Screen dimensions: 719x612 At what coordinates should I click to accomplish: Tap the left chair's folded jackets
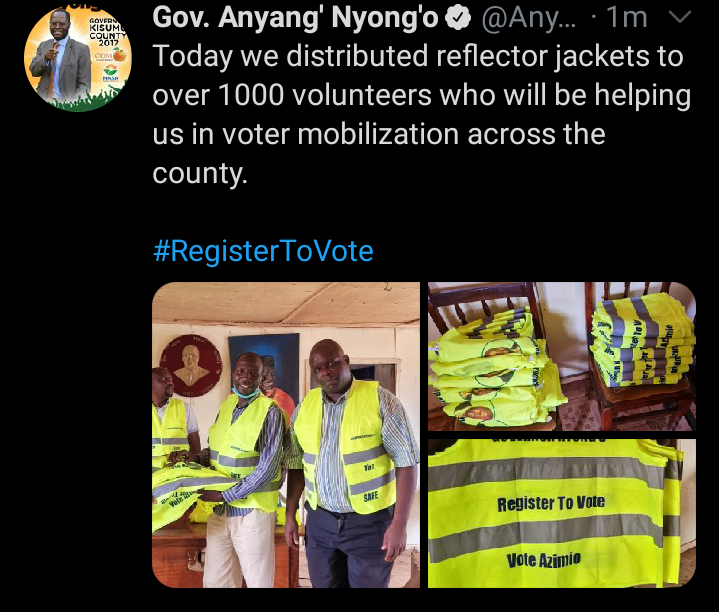point(493,367)
